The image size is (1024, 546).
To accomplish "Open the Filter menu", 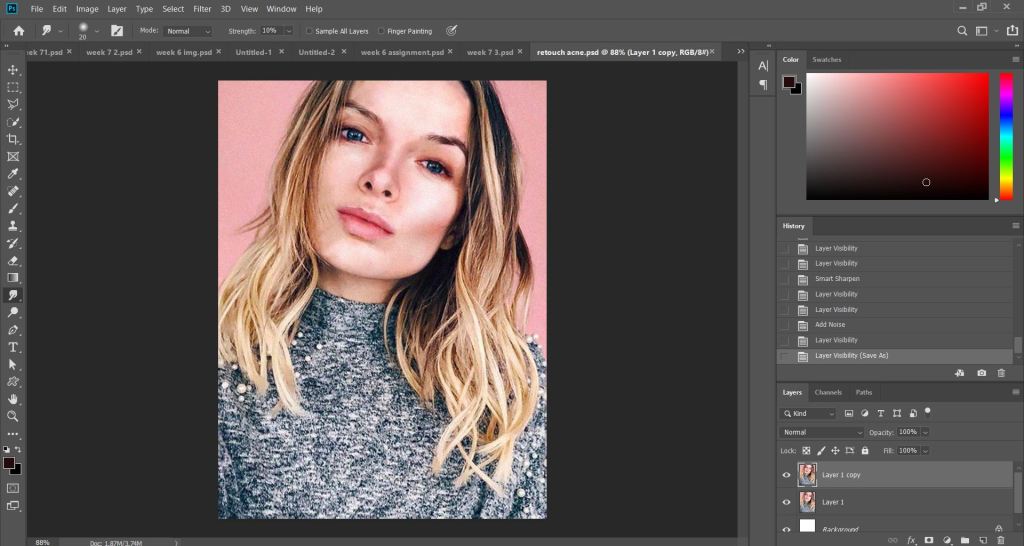I will tap(202, 9).
